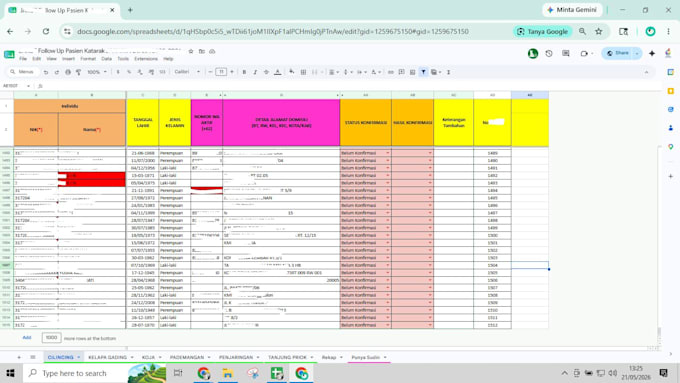Open the all sheets list
This screenshot has height=383, width=680.
point(33,357)
